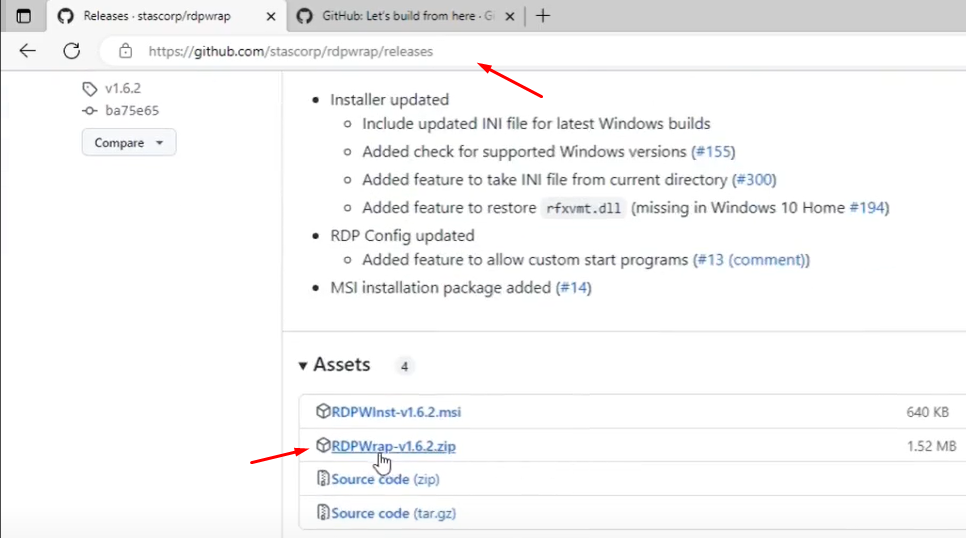Click the 'Installer updated' bullet text
The width and height of the screenshot is (966, 538).
point(389,100)
